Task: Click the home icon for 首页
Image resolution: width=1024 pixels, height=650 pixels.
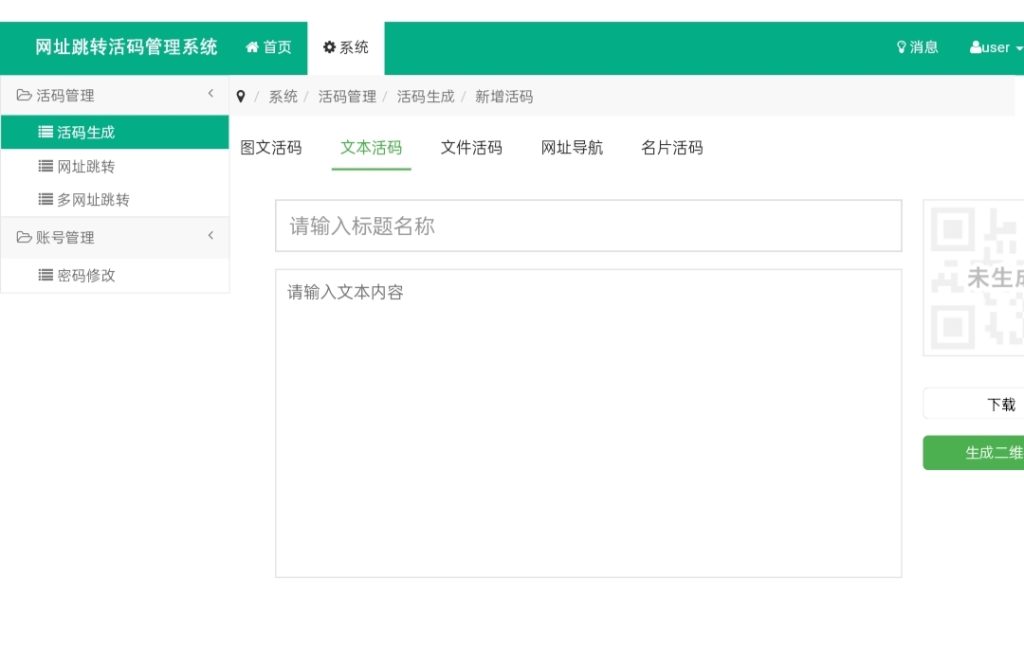Action: coord(252,47)
